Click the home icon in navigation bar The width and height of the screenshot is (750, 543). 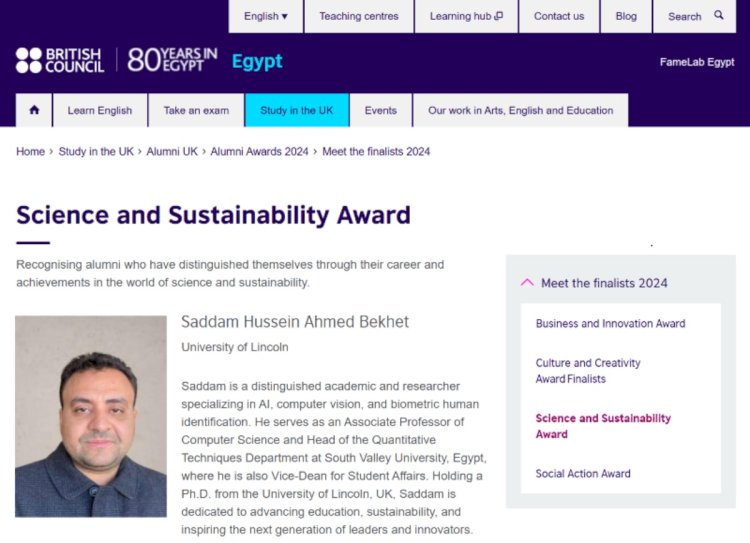(x=34, y=110)
